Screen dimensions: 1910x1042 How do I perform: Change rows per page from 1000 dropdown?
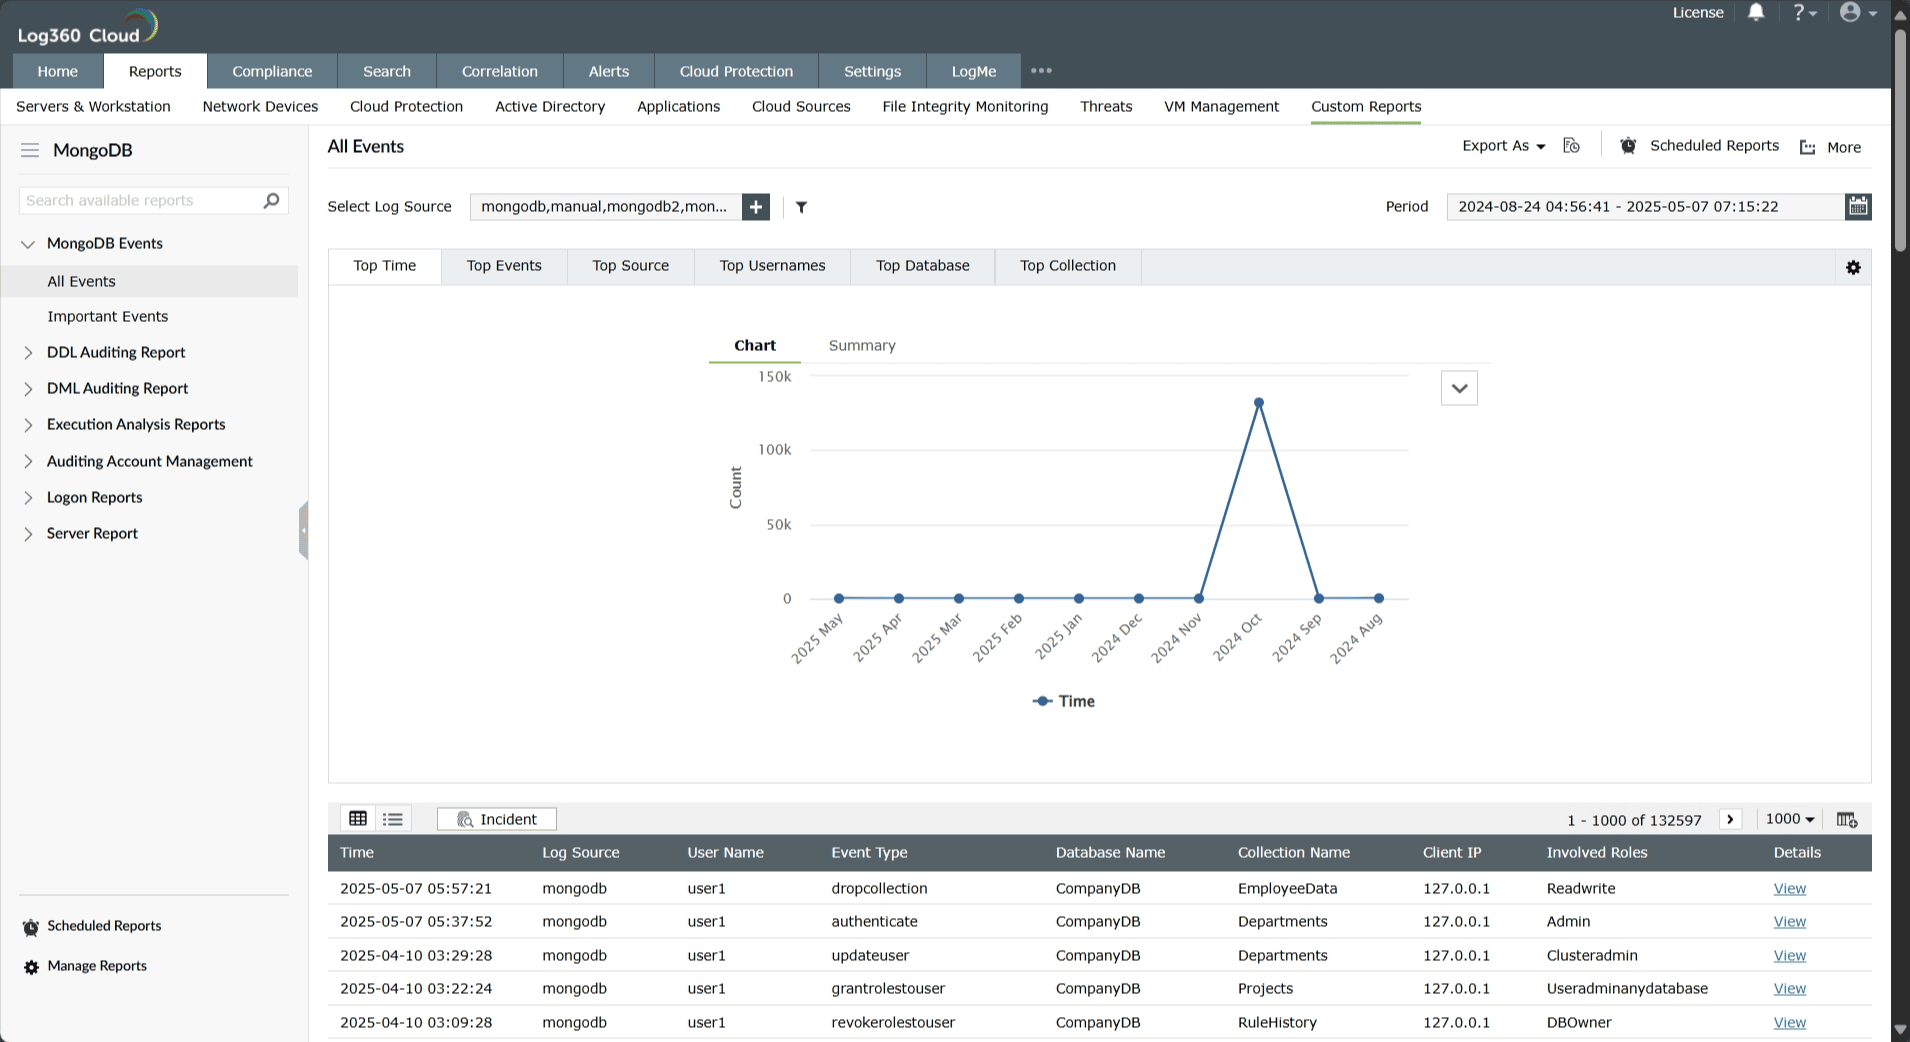coord(1789,818)
